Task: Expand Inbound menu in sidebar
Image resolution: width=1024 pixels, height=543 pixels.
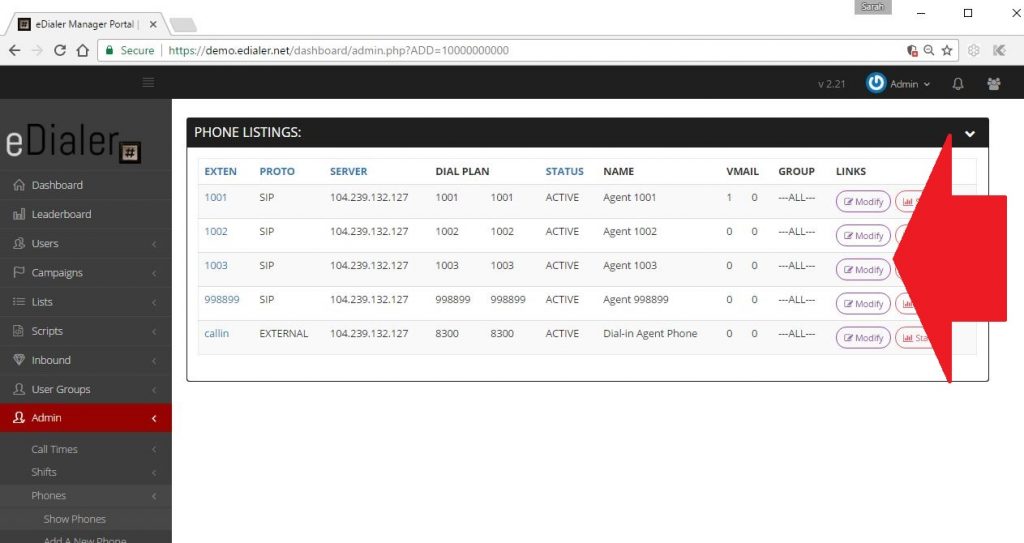Action: [86, 360]
